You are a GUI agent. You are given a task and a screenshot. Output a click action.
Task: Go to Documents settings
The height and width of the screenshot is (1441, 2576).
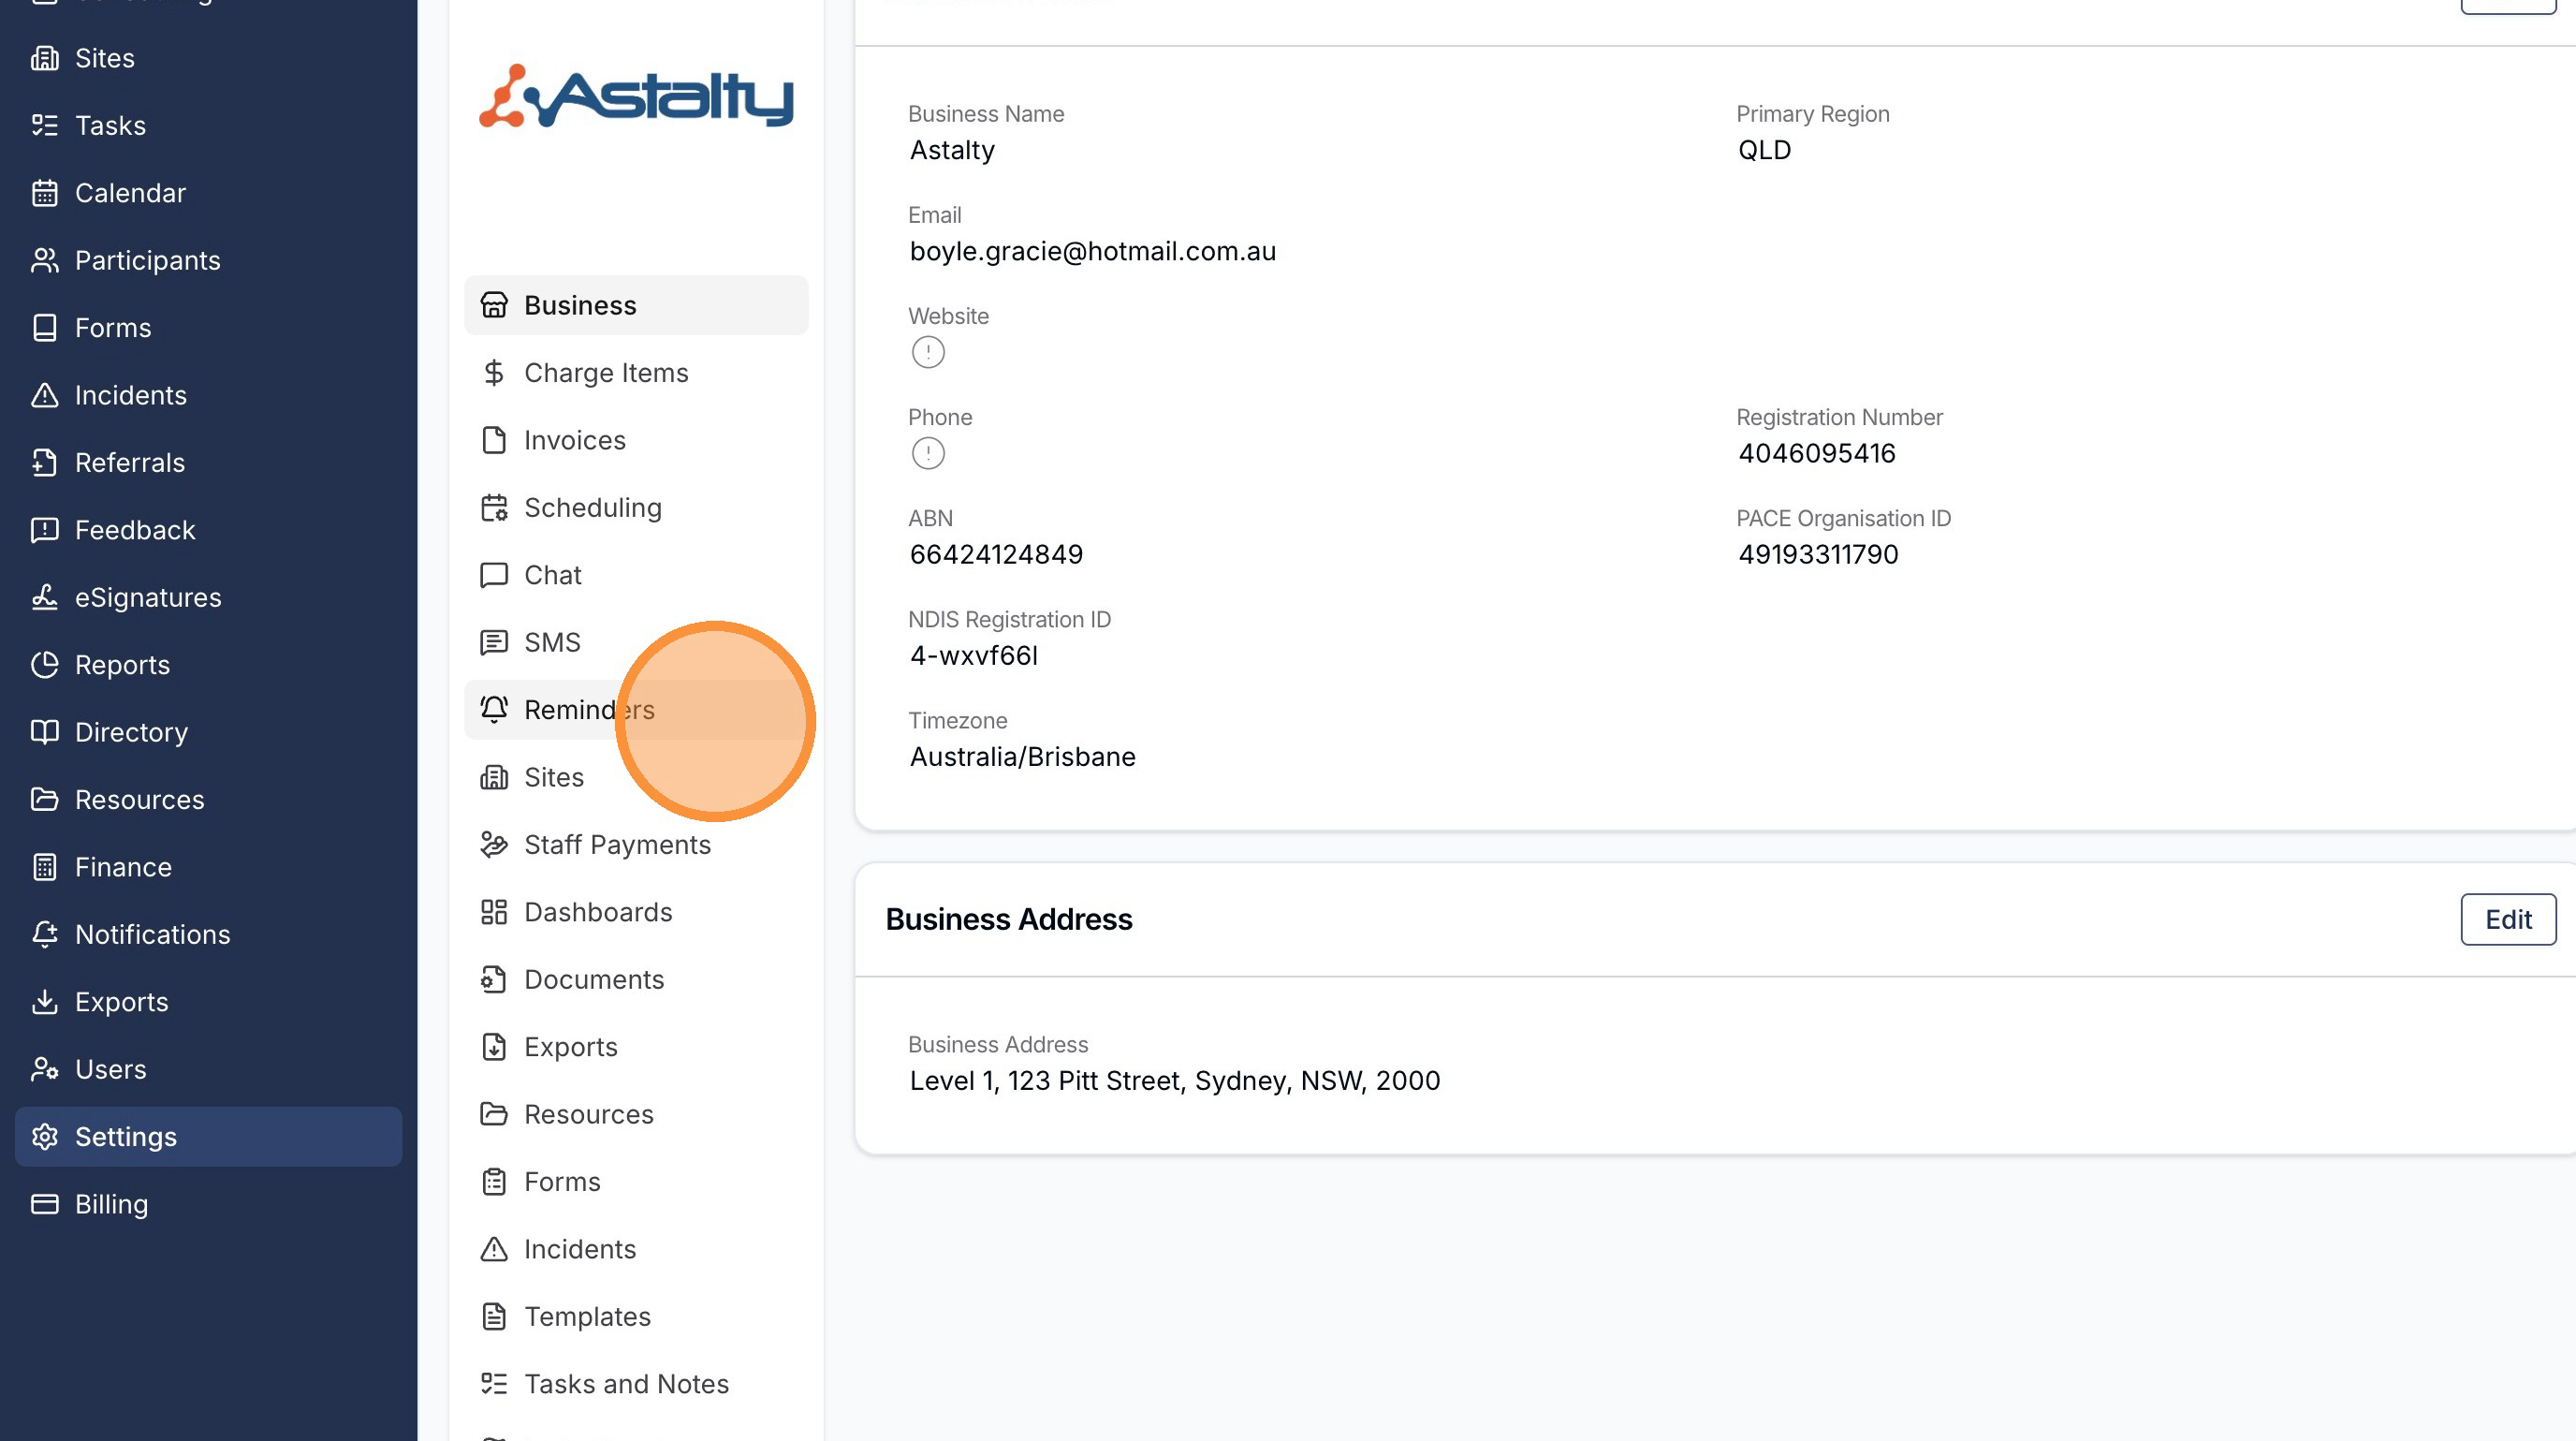coord(636,980)
